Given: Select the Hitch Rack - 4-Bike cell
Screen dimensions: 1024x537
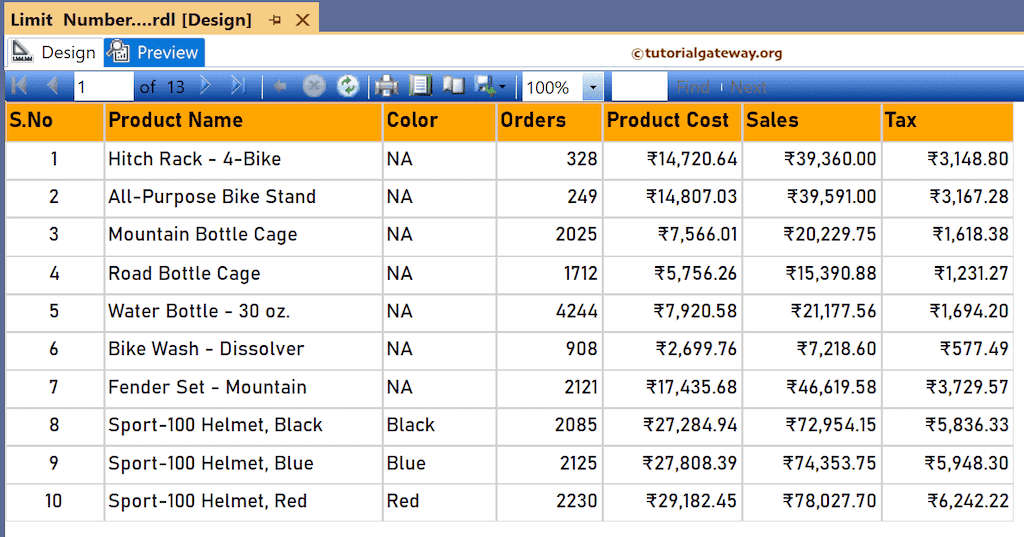Looking at the screenshot, I should tap(243, 159).
